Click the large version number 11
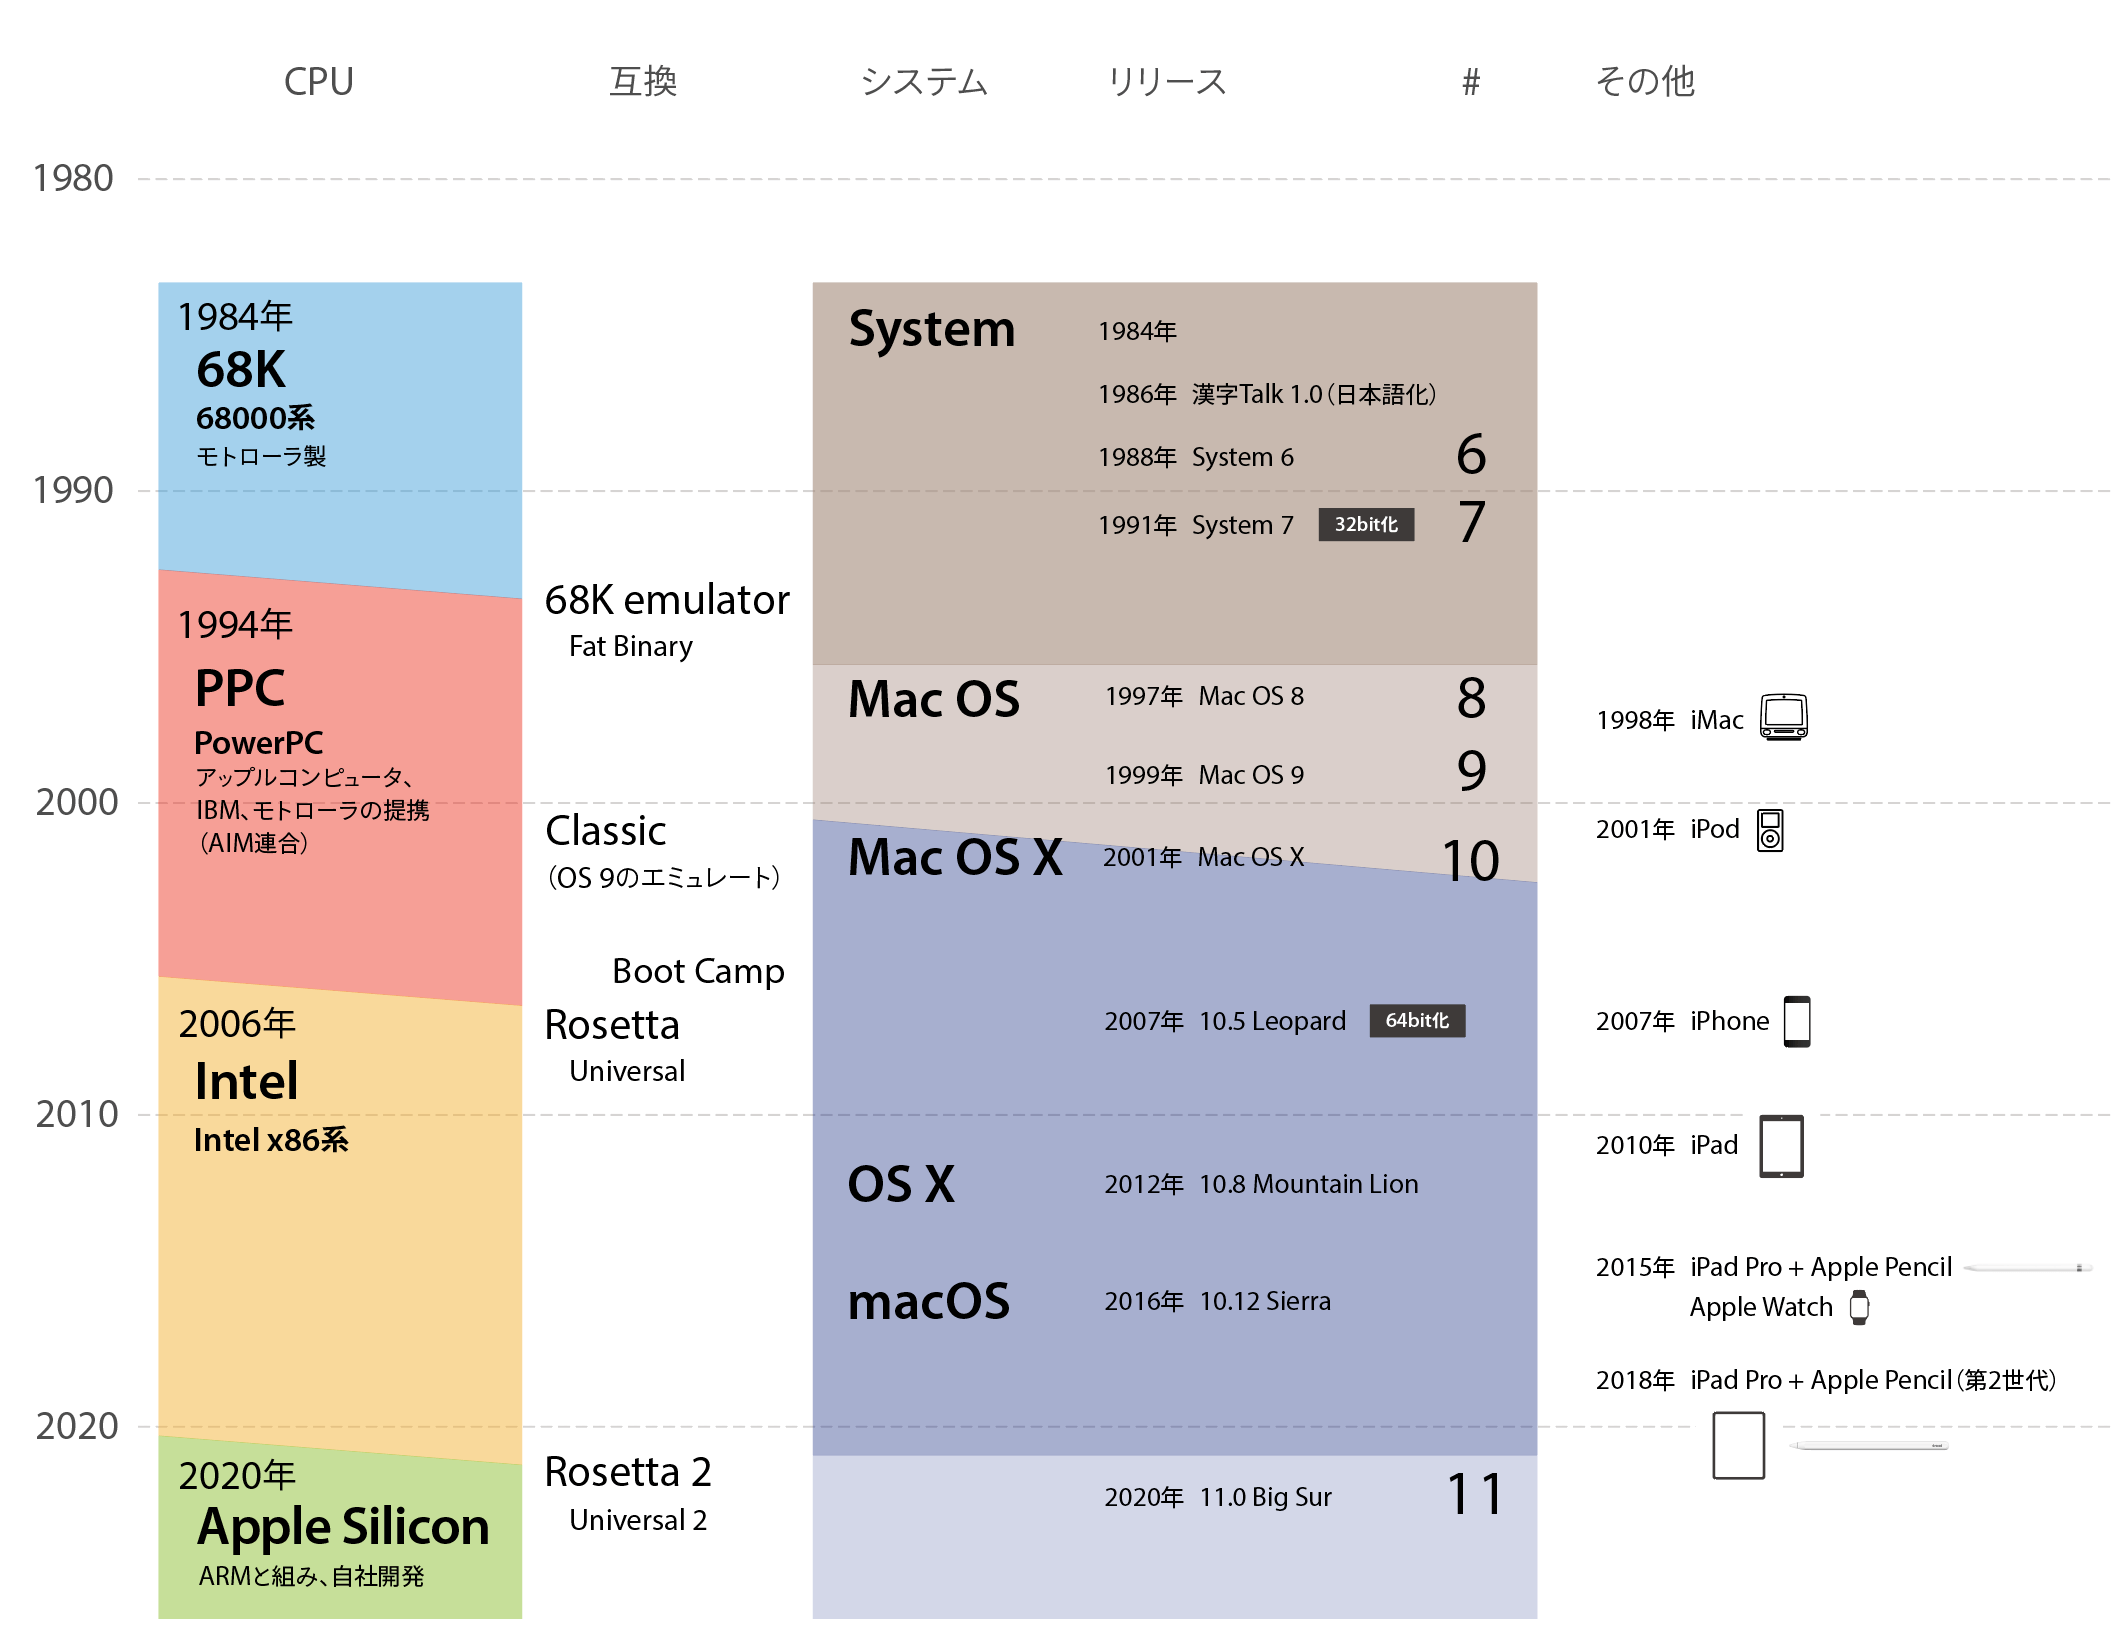This screenshot has width=2118, height=1644. [x=1474, y=1495]
